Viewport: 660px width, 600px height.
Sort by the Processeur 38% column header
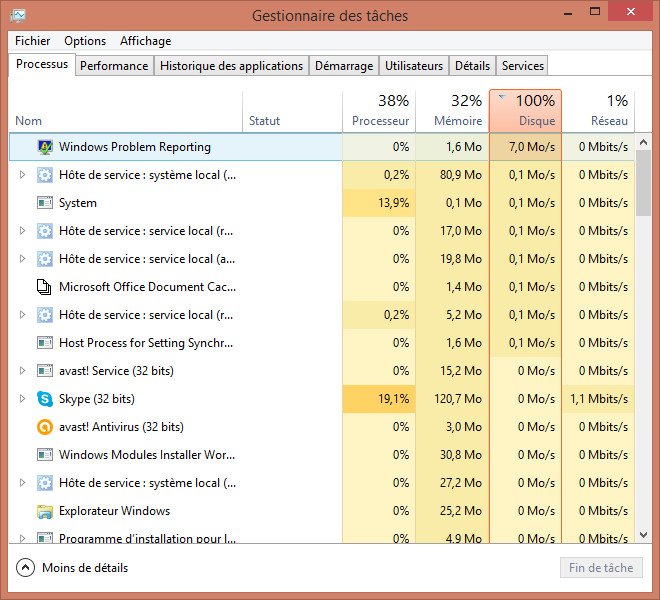pyautogui.click(x=379, y=111)
